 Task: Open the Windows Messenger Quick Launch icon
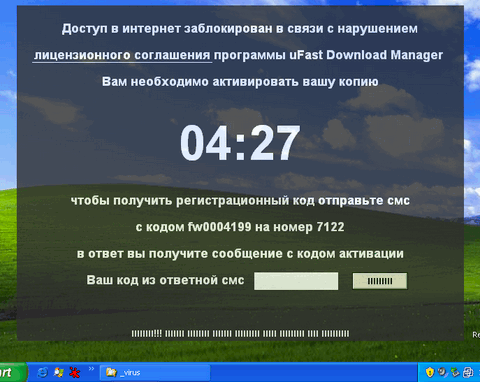(x=59, y=372)
